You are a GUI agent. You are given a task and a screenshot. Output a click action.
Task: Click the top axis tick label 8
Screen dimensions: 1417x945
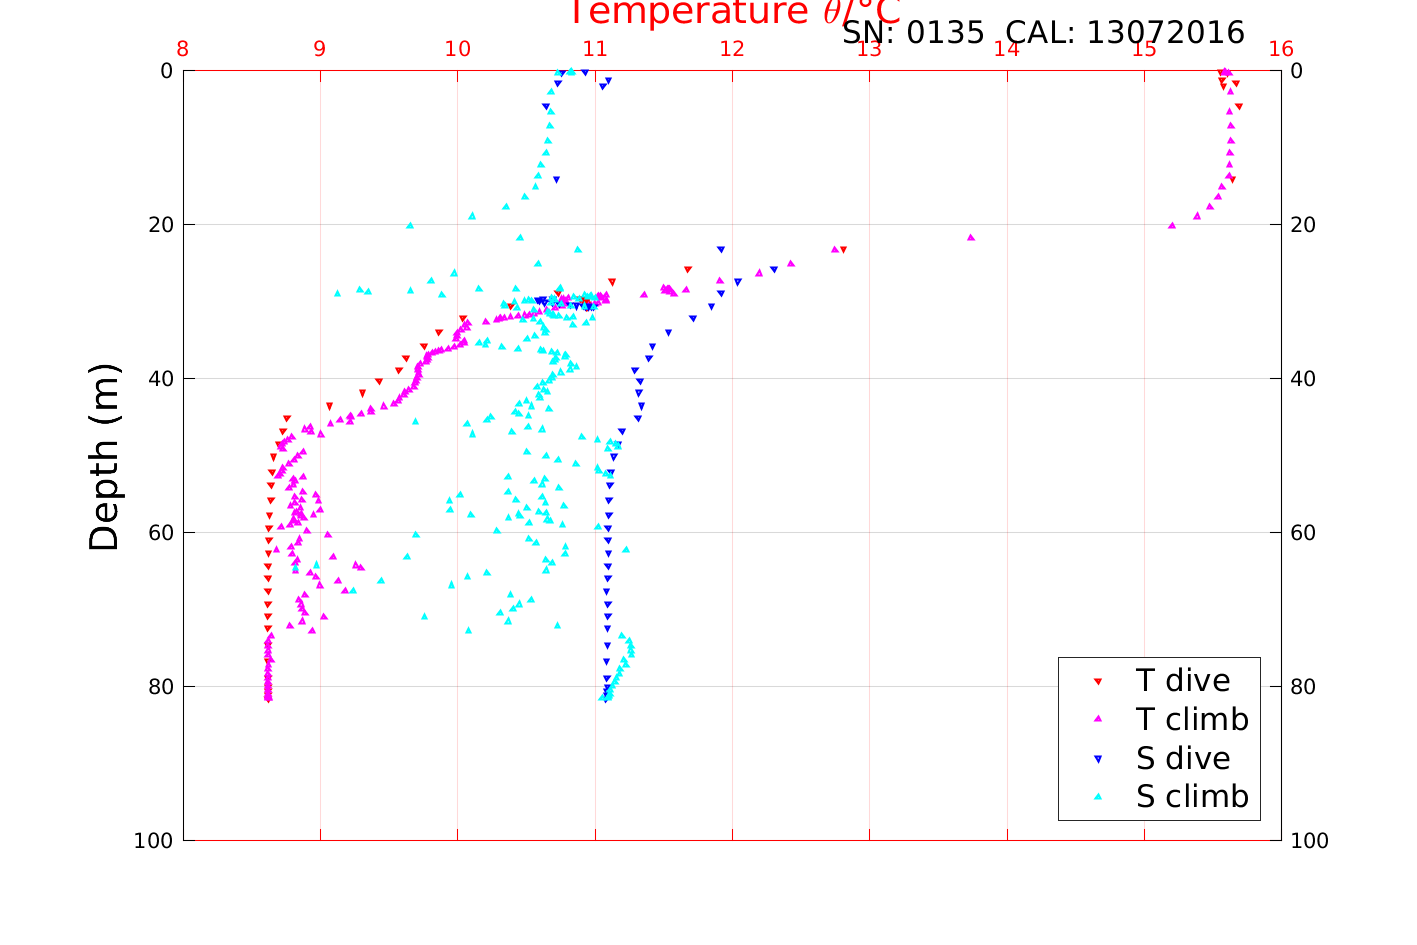coord(183,49)
